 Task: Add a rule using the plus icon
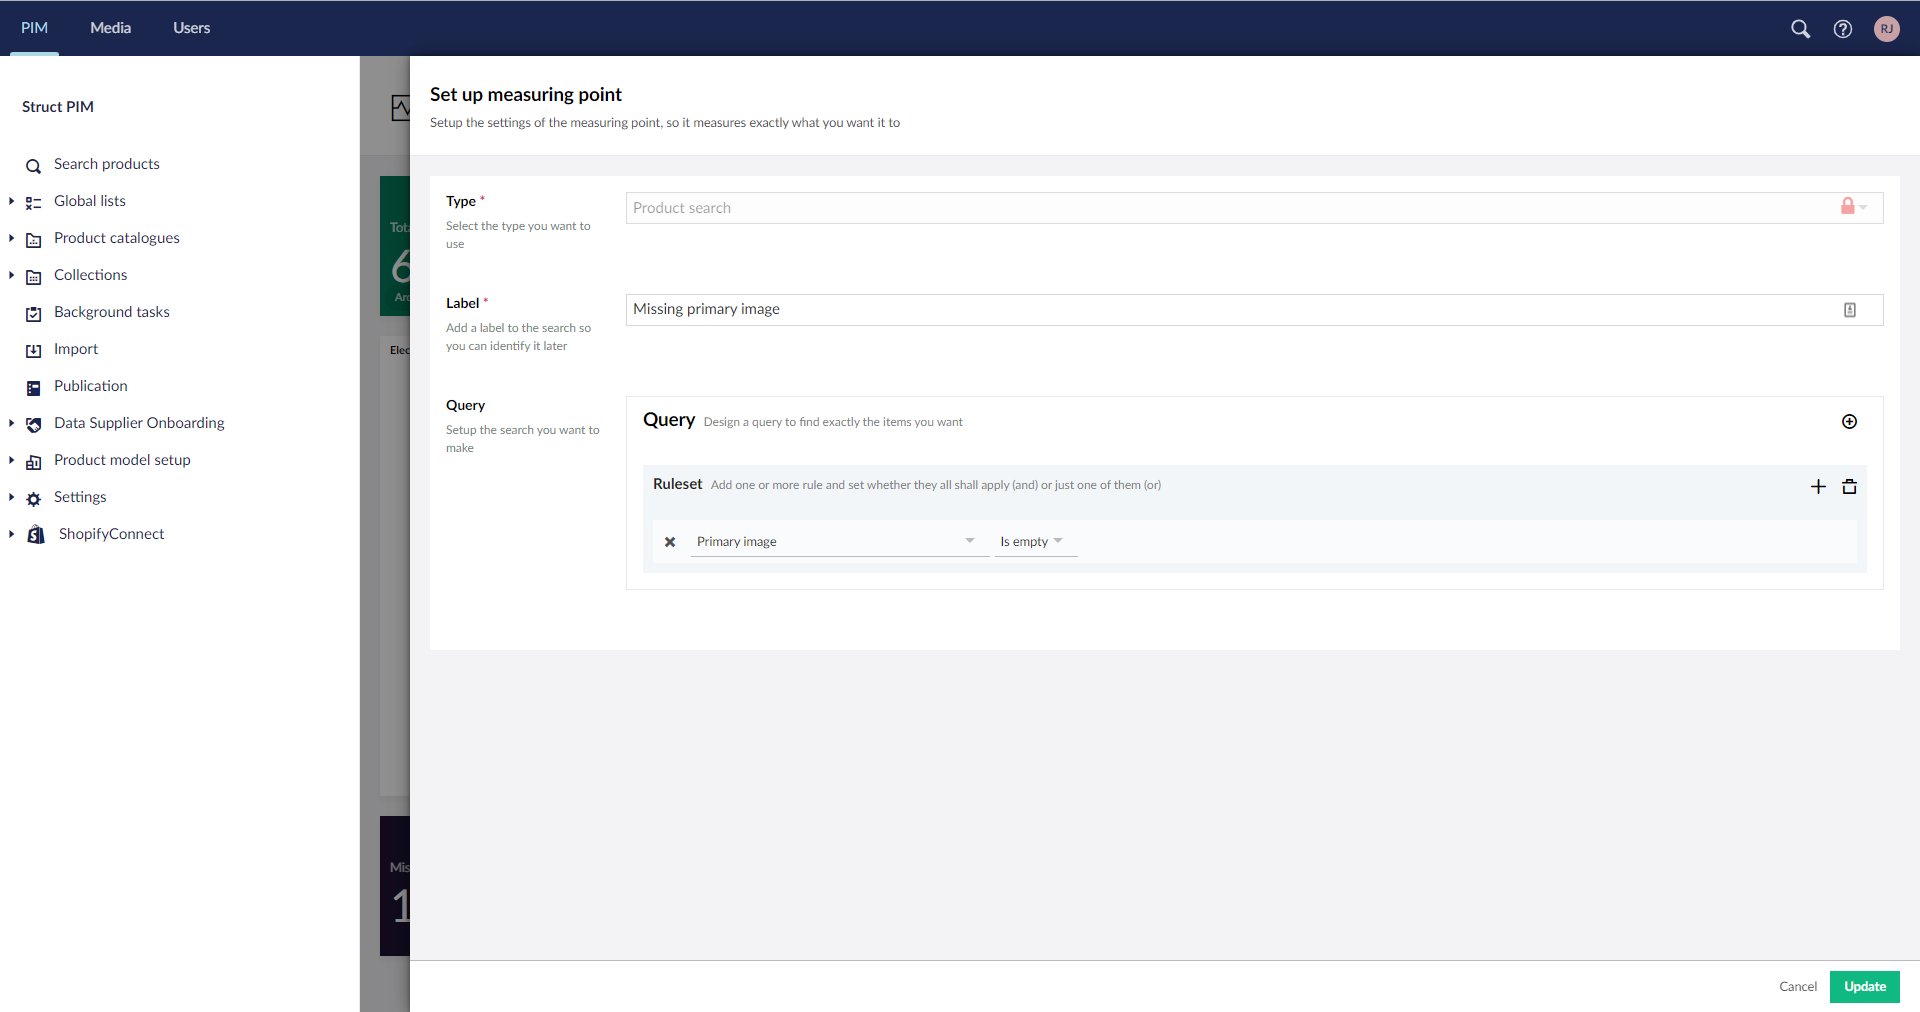pyautogui.click(x=1818, y=487)
